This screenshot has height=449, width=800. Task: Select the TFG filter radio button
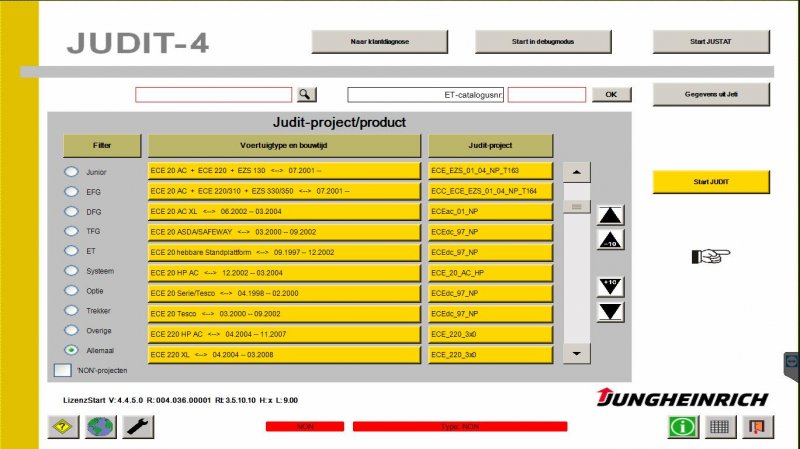[x=71, y=231]
